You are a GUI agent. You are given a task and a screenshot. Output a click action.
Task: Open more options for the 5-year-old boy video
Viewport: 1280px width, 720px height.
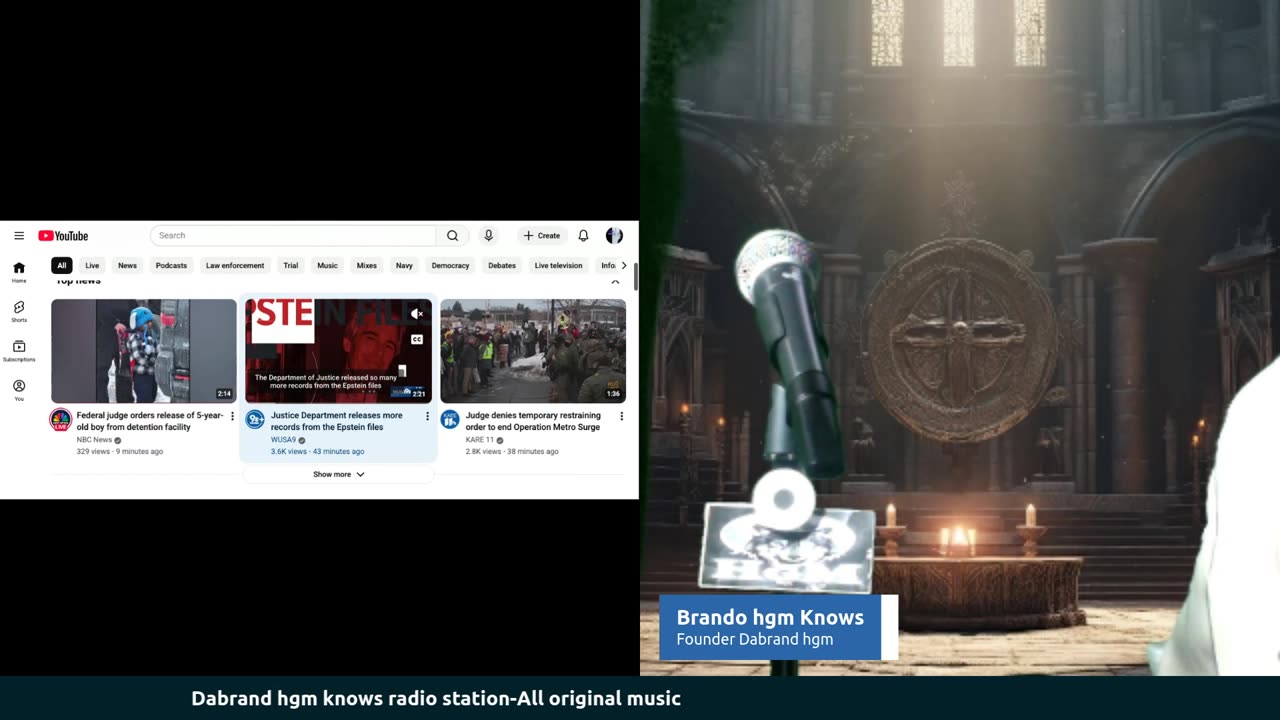(232, 416)
